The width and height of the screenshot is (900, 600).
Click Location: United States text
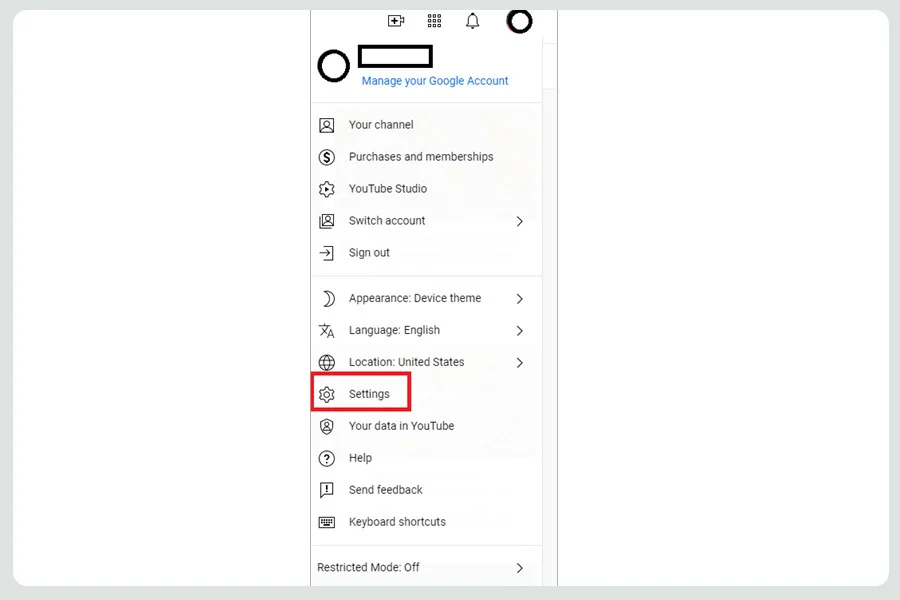(x=406, y=362)
